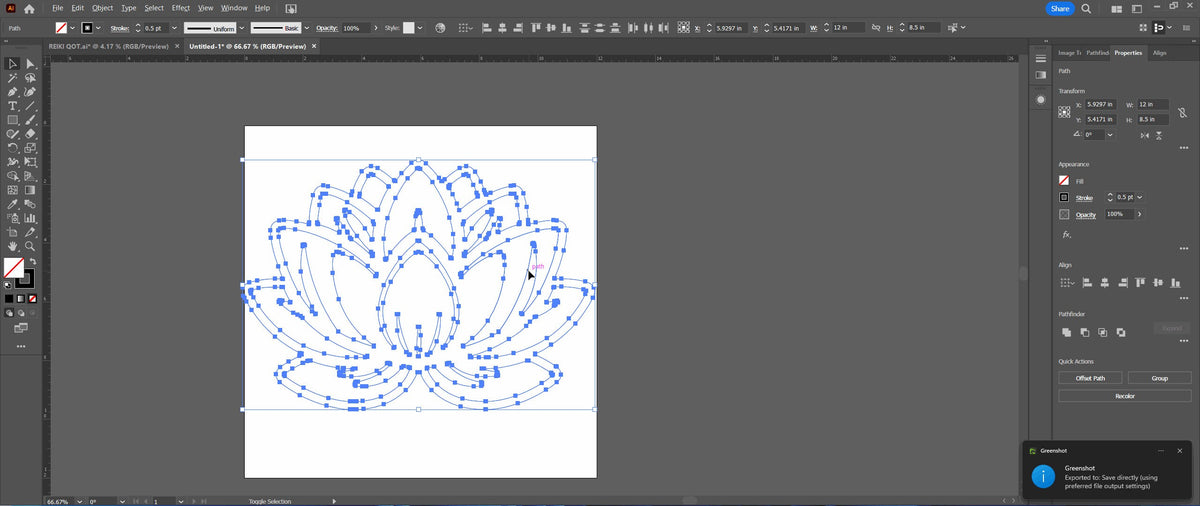Select the Paintbrush tool
The image size is (1200, 506).
tap(30, 120)
